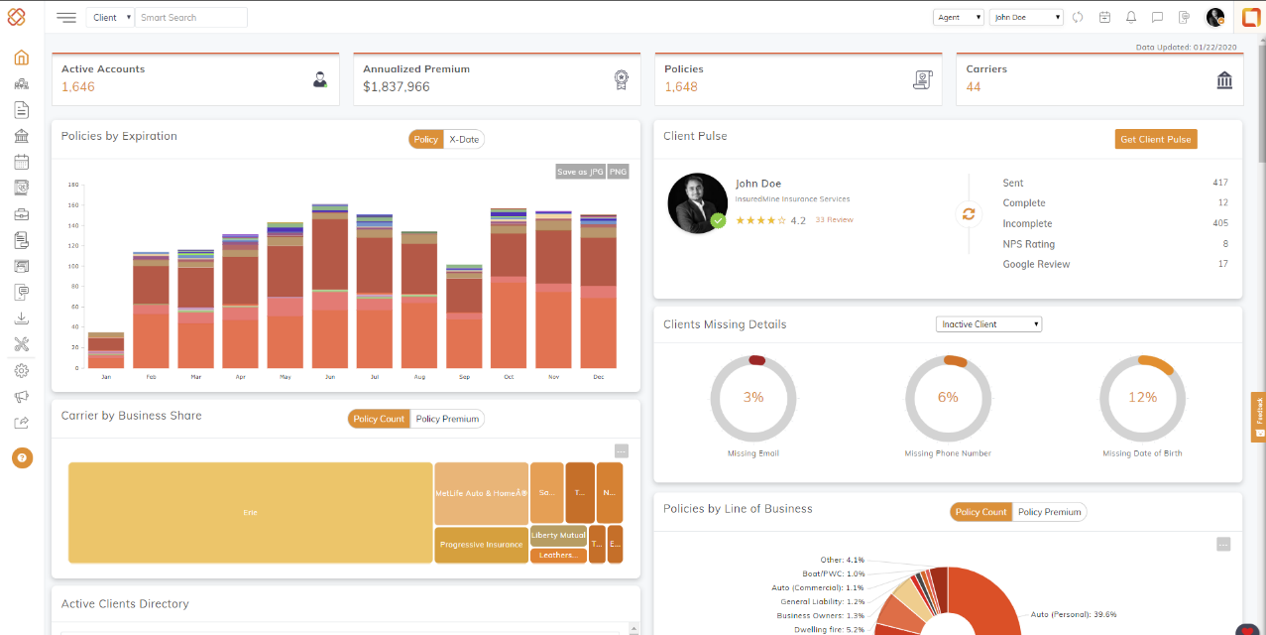
Task: Click the Erie block in carrier treemap
Action: (x=250, y=512)
